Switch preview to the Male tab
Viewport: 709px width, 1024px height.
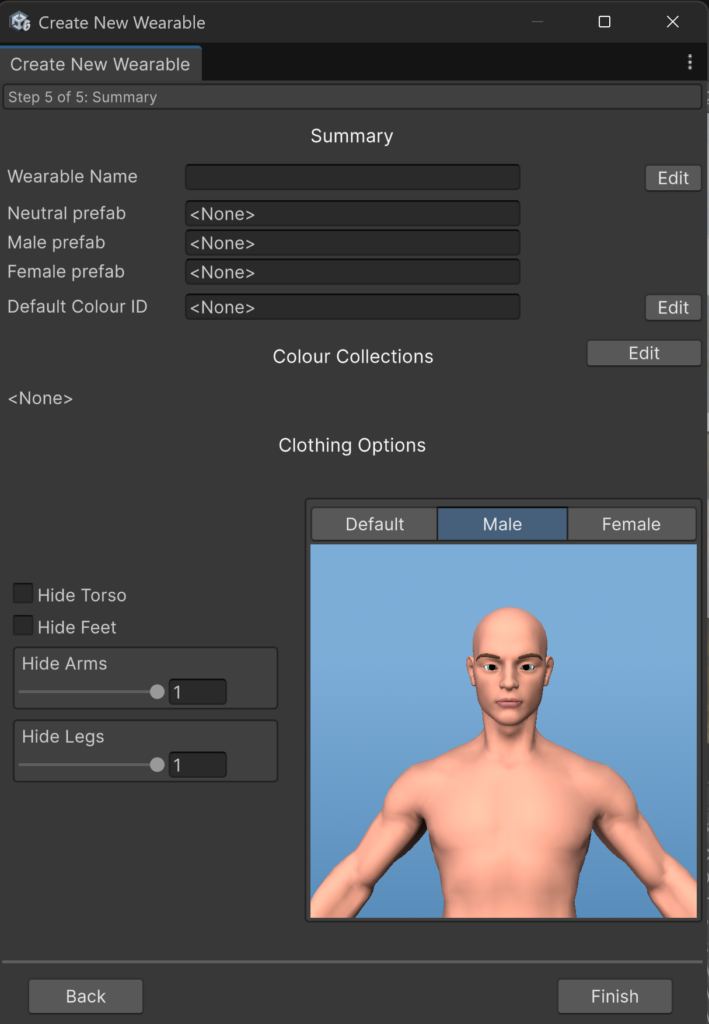tap(502, 524)
